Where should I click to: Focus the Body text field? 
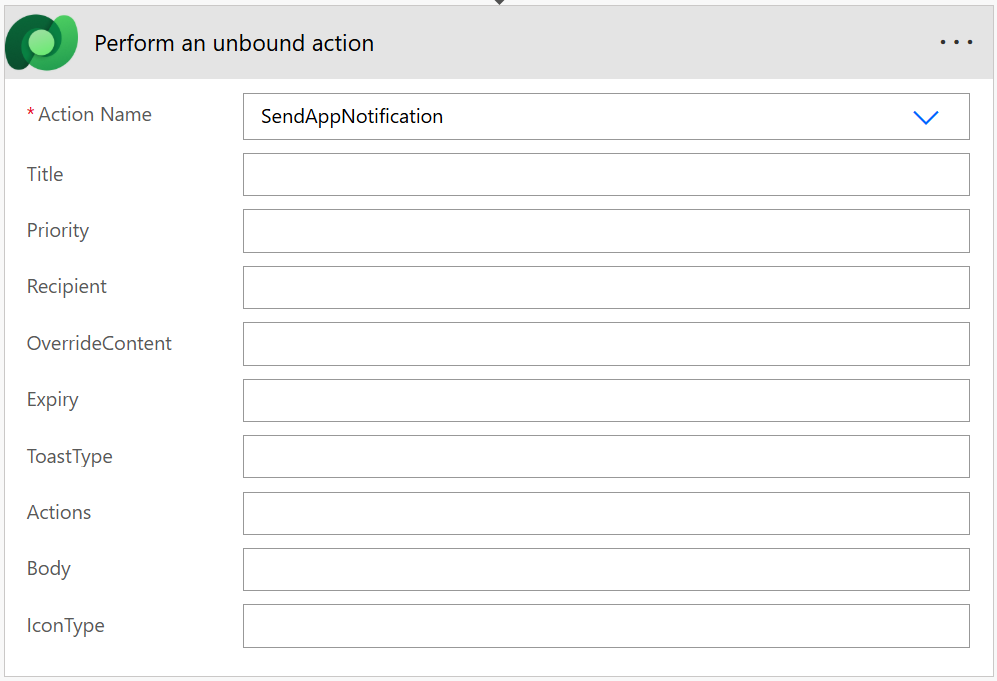[606, 569]
